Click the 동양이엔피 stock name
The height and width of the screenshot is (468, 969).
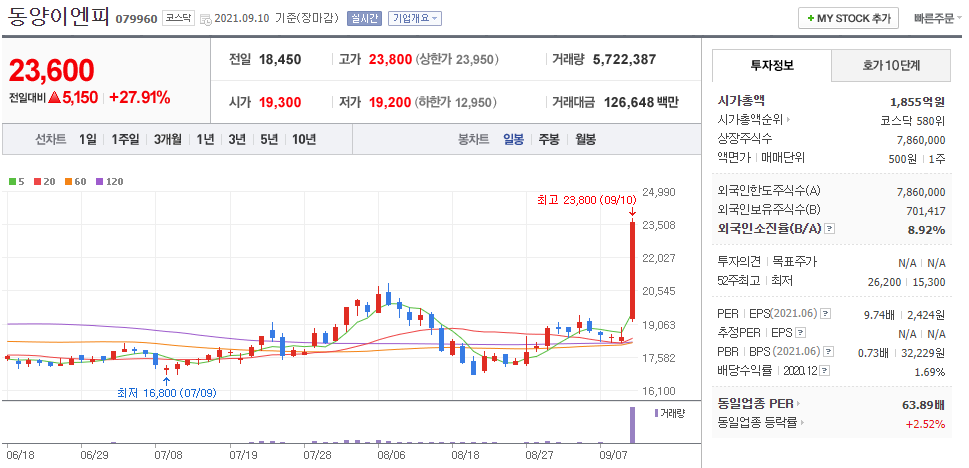[58, 17]
